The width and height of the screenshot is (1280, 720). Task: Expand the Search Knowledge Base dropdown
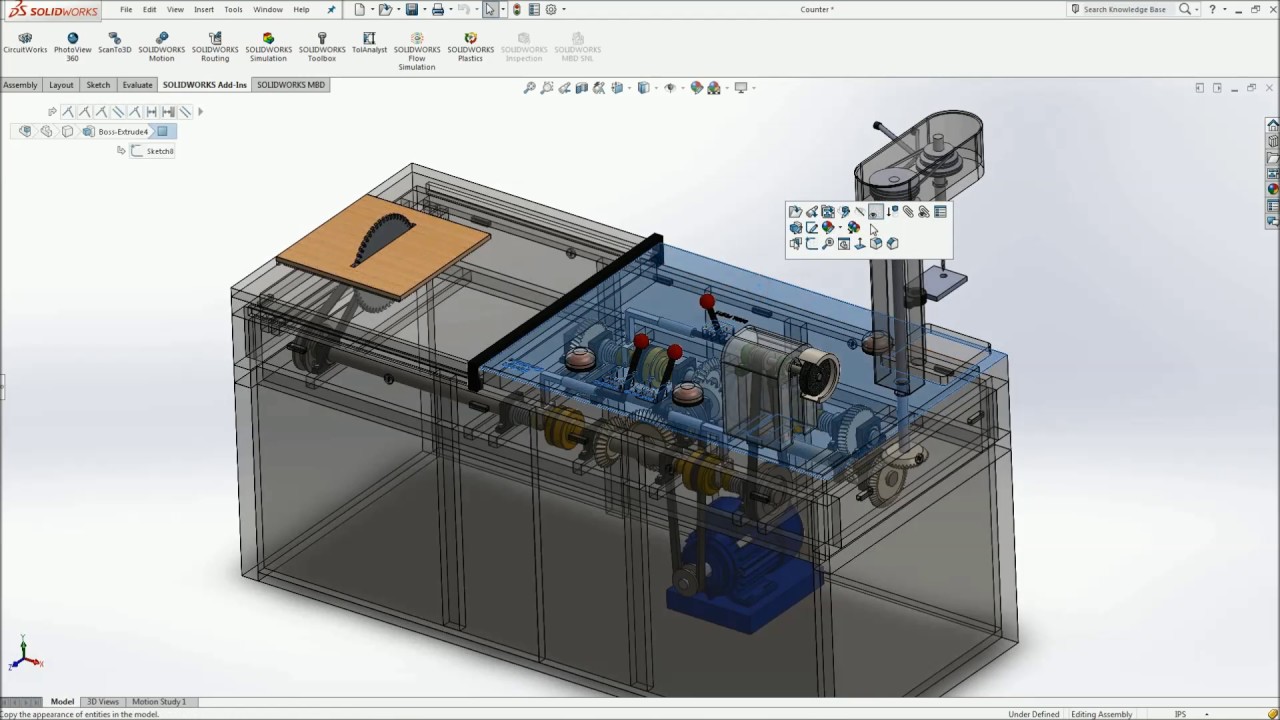pyautogui.click(x=1197, y=10)
